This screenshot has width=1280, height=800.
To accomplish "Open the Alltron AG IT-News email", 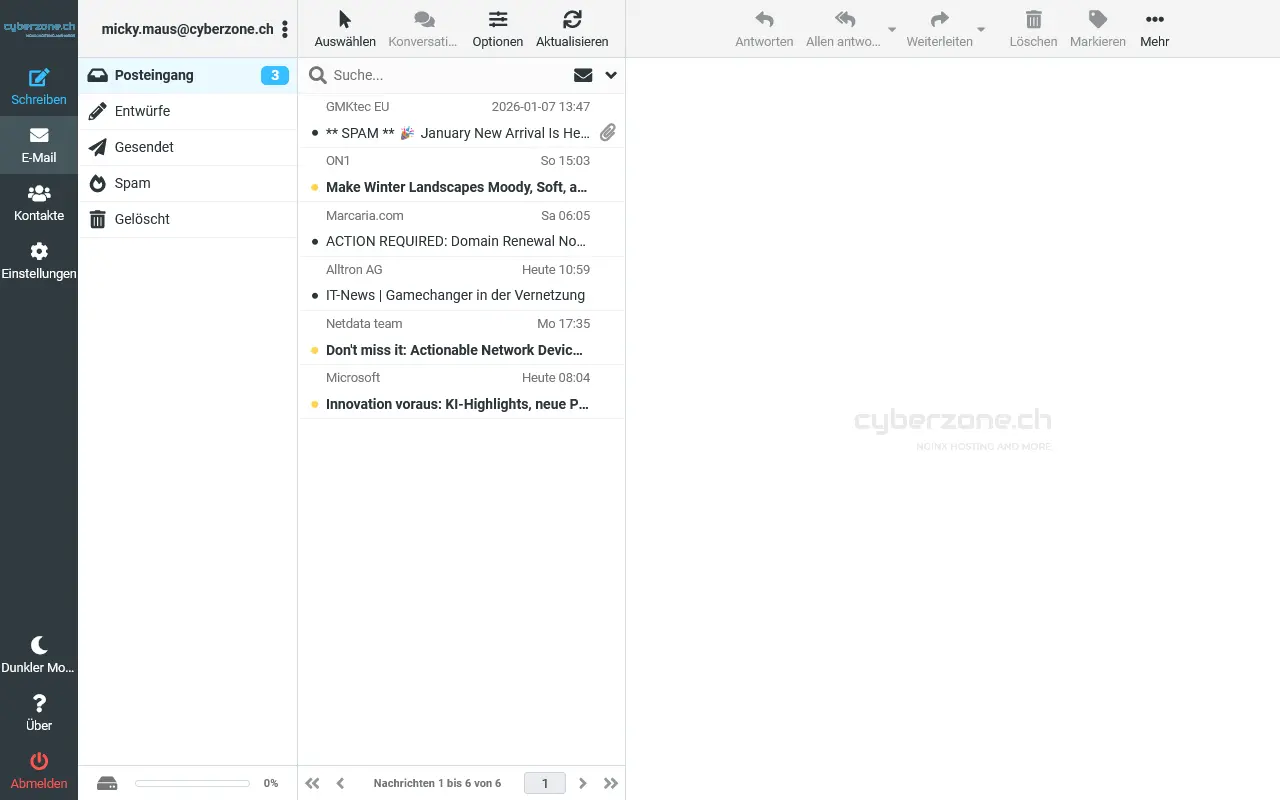I will tap(455, 295).
